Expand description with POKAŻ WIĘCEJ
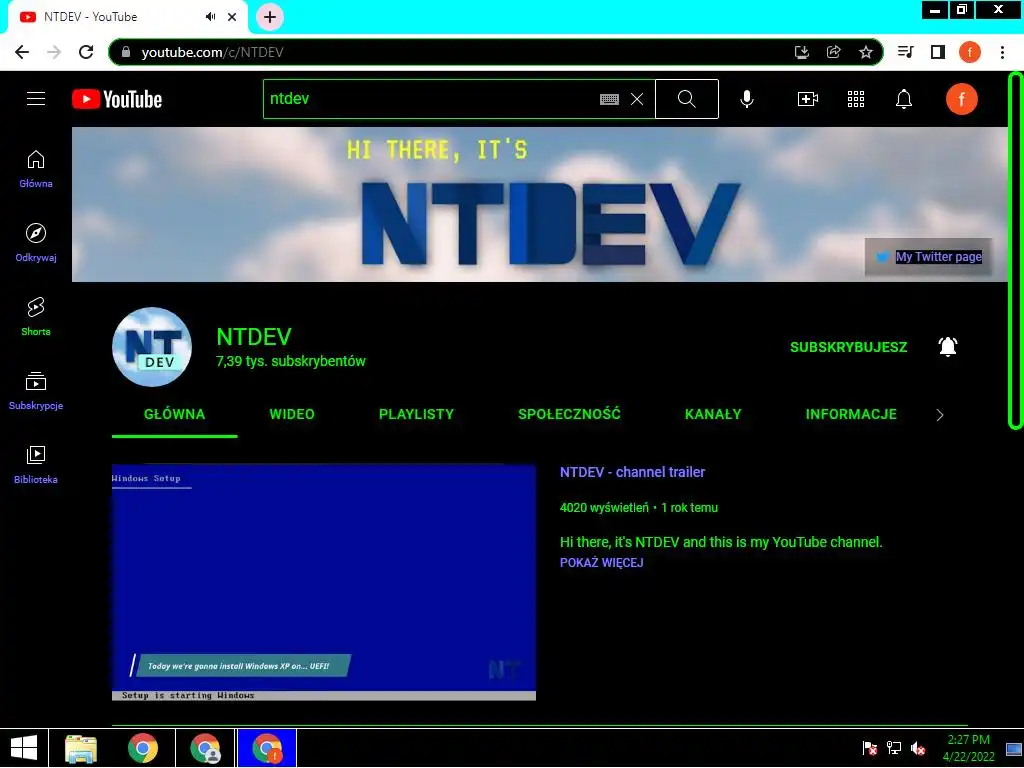 (601, 562)
